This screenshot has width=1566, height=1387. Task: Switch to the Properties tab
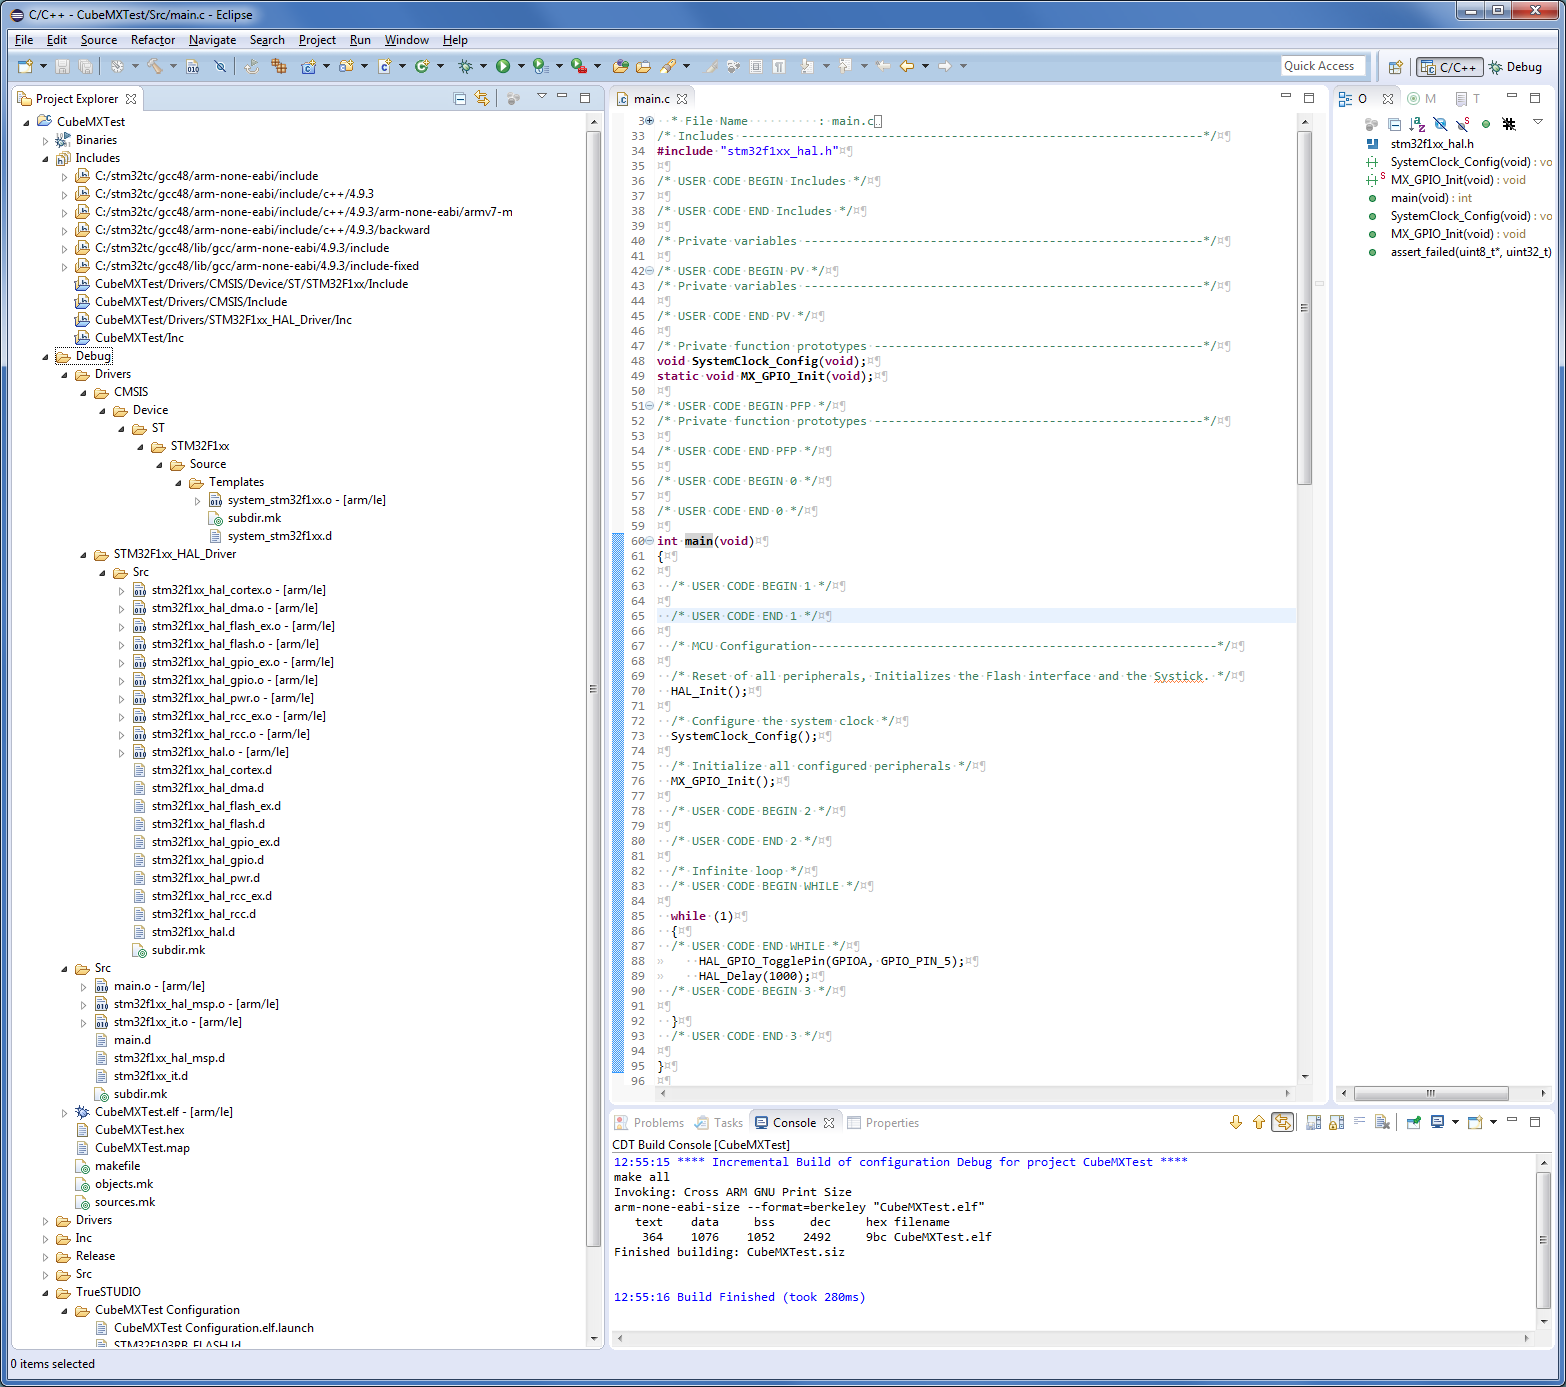coord(884,1123)
